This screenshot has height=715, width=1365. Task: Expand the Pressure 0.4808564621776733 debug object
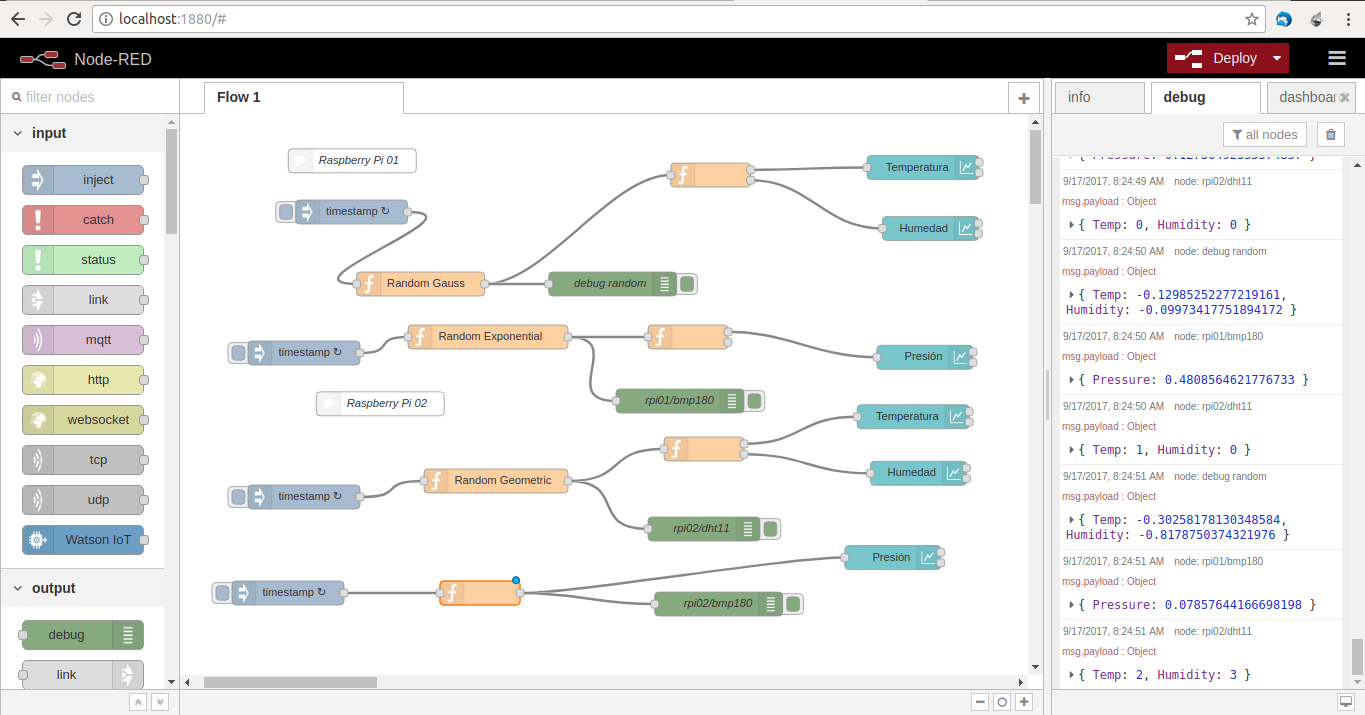[1073, 380]
